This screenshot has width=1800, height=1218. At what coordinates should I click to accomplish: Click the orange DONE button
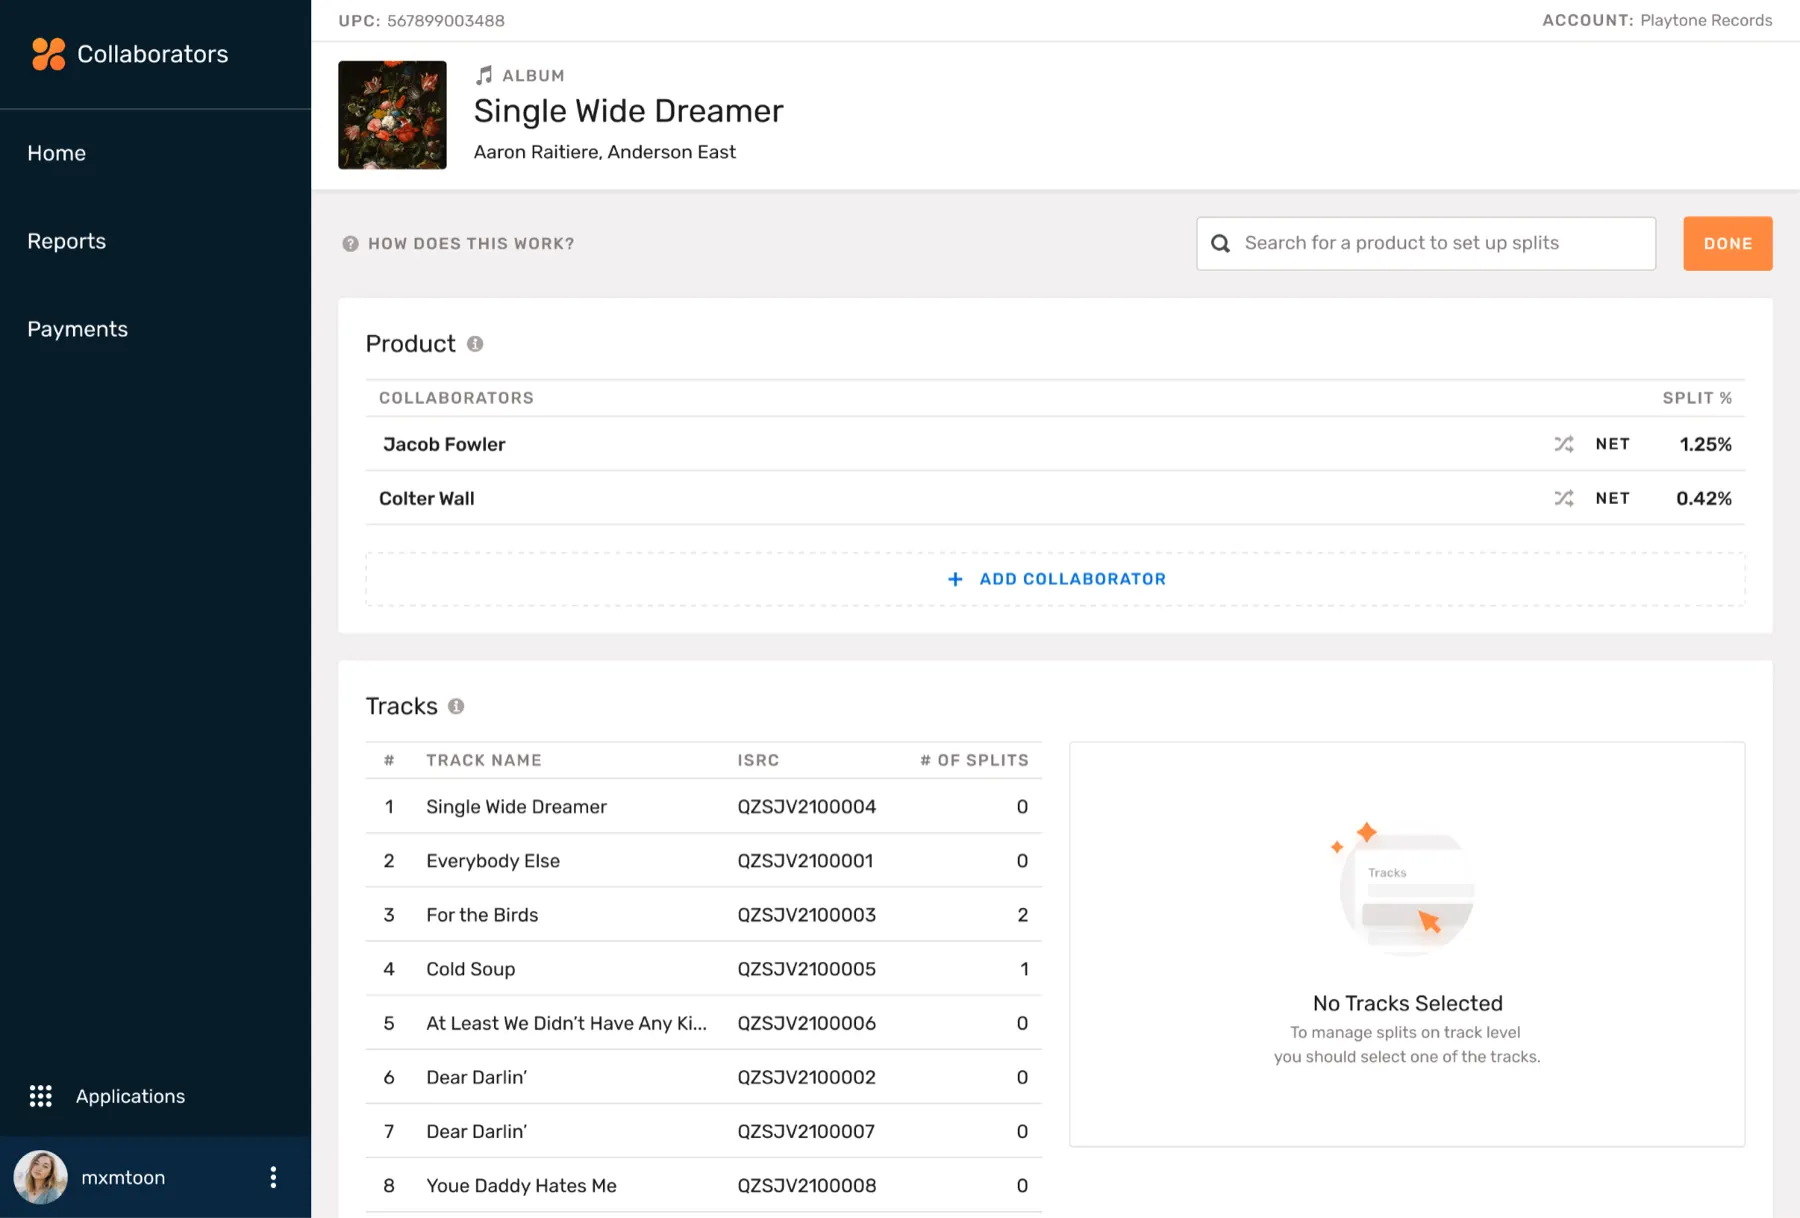1727,243
